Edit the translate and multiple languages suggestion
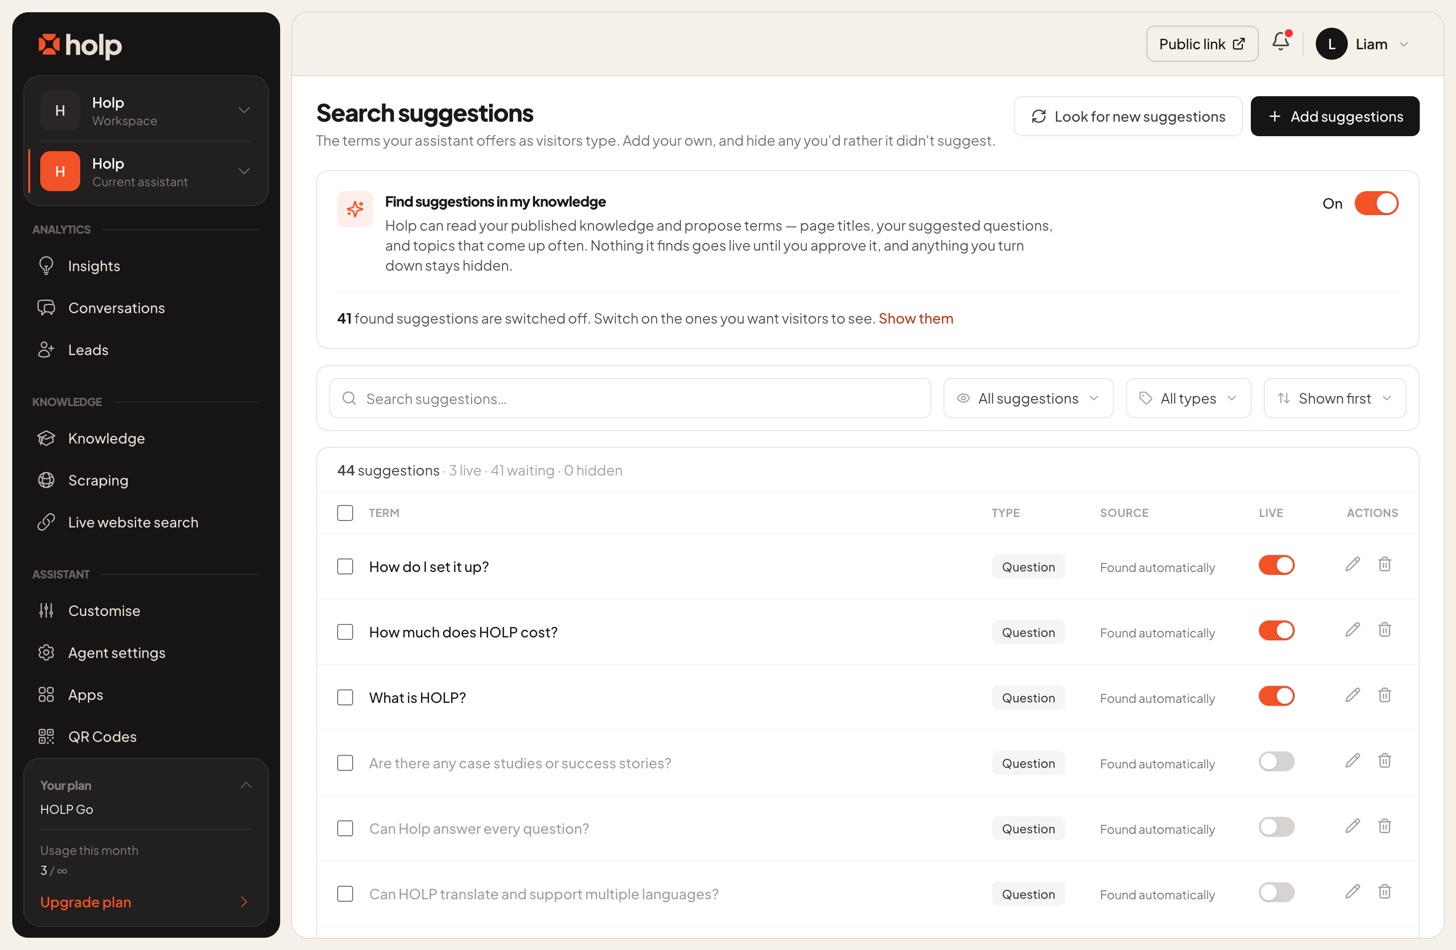Image resolution: width=1456 pixels, height=950 pixels. coord(1352,892)
